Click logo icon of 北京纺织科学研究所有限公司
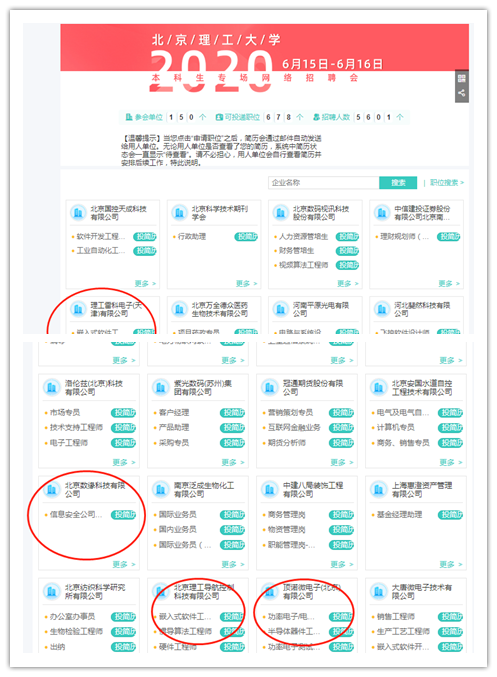The height and width of the screenshot is (677, 497). pos(52,591)
